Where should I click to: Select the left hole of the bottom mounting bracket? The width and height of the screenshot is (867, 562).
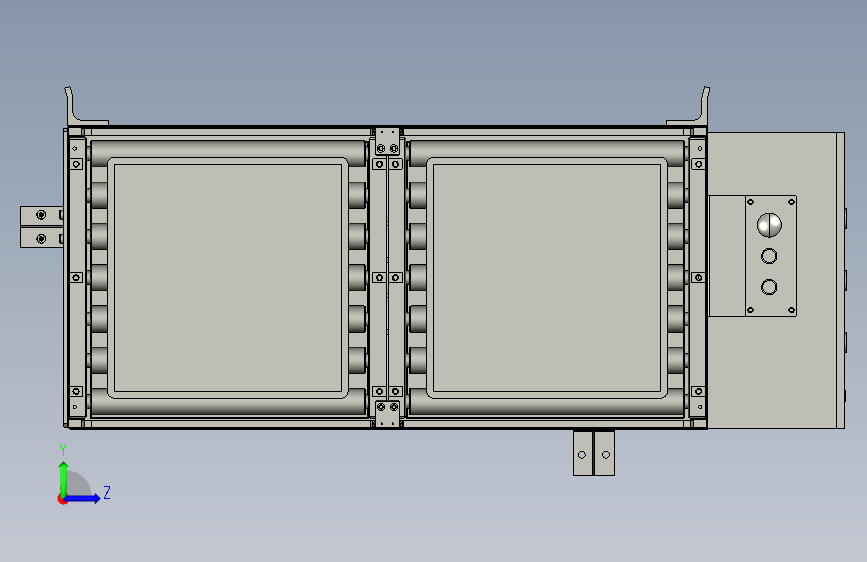click(x=582, y=455)
